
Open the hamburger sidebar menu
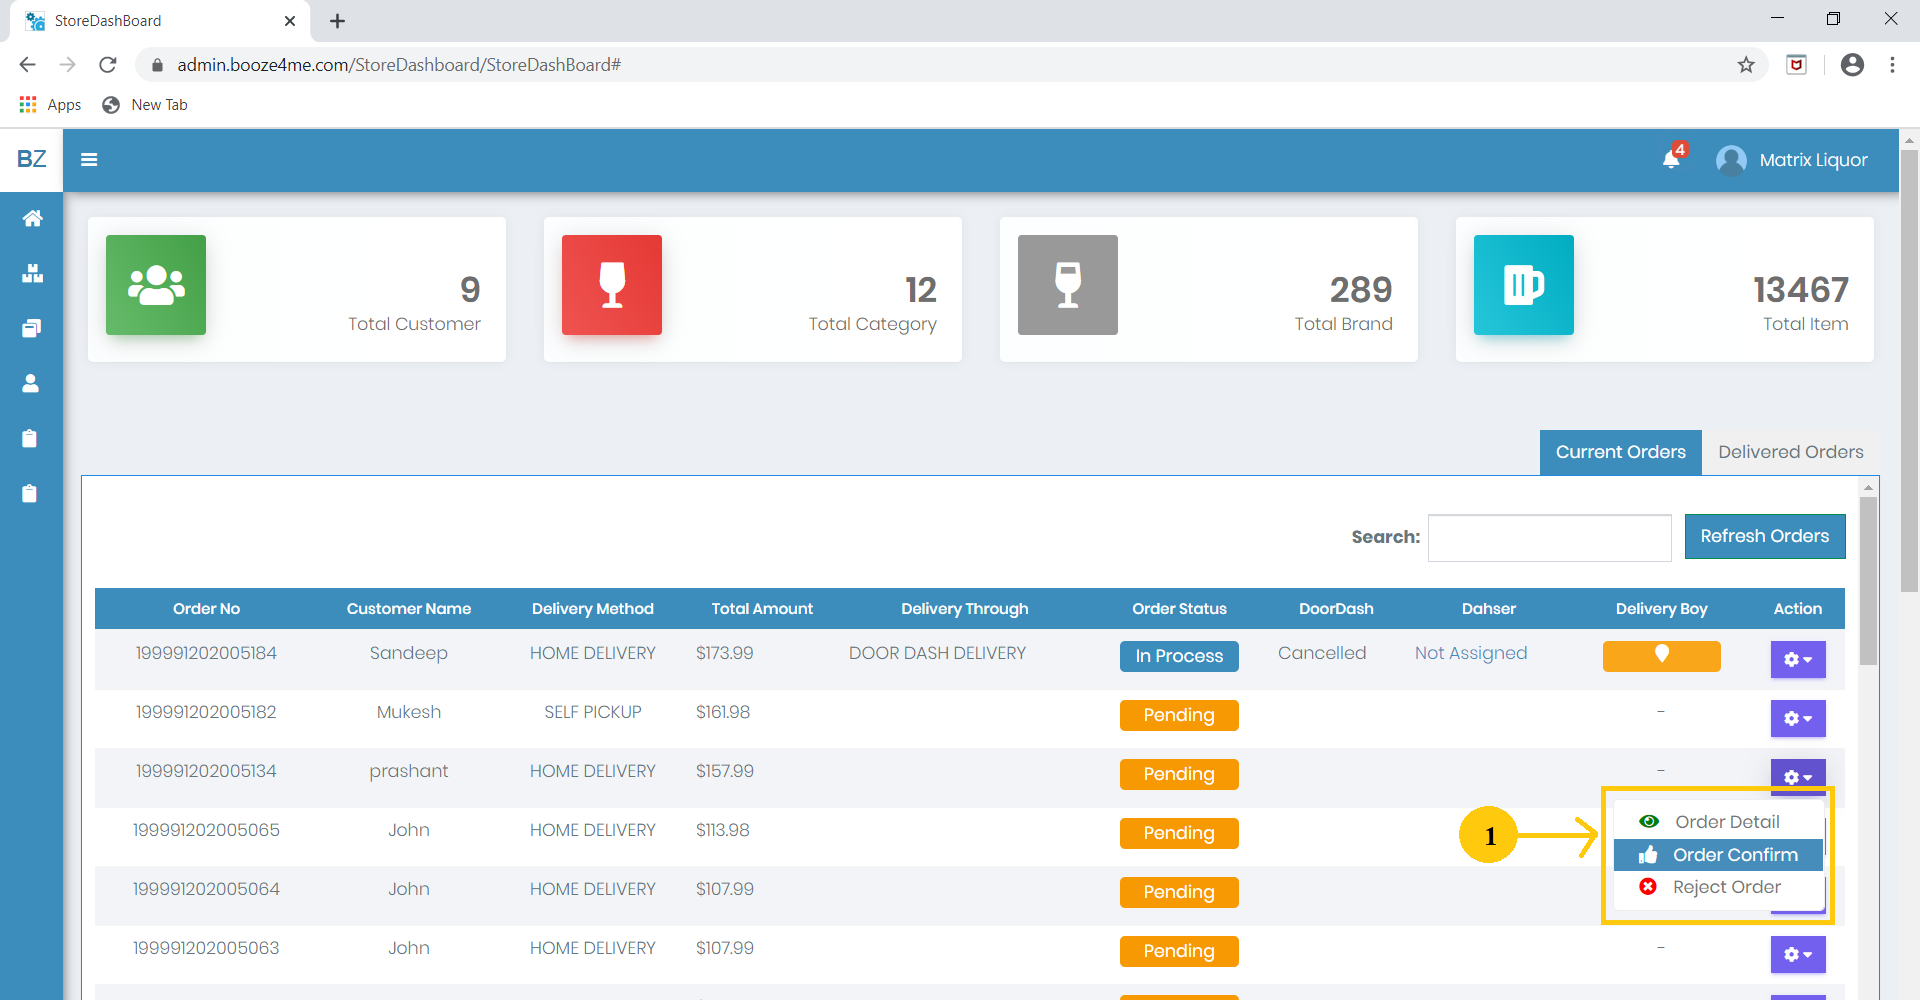[x=89, y=160]
